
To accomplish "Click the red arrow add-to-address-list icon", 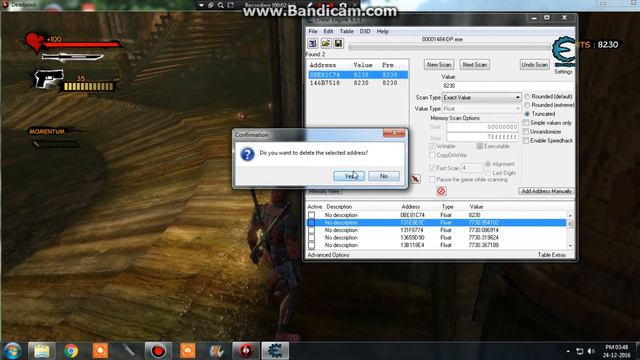I will pos(416,179).
